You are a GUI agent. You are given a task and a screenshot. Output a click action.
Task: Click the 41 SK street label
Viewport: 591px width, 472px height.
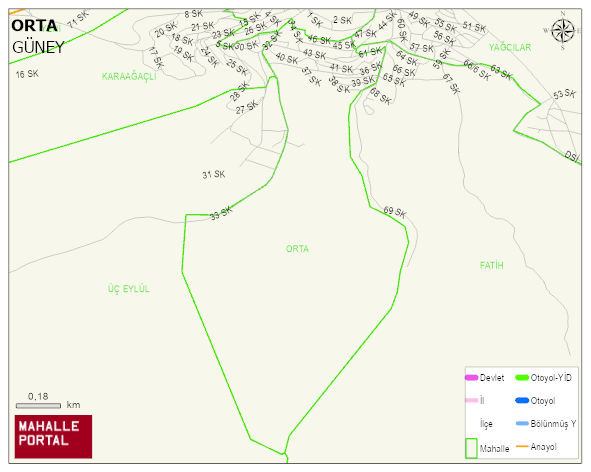pos(341,68)
